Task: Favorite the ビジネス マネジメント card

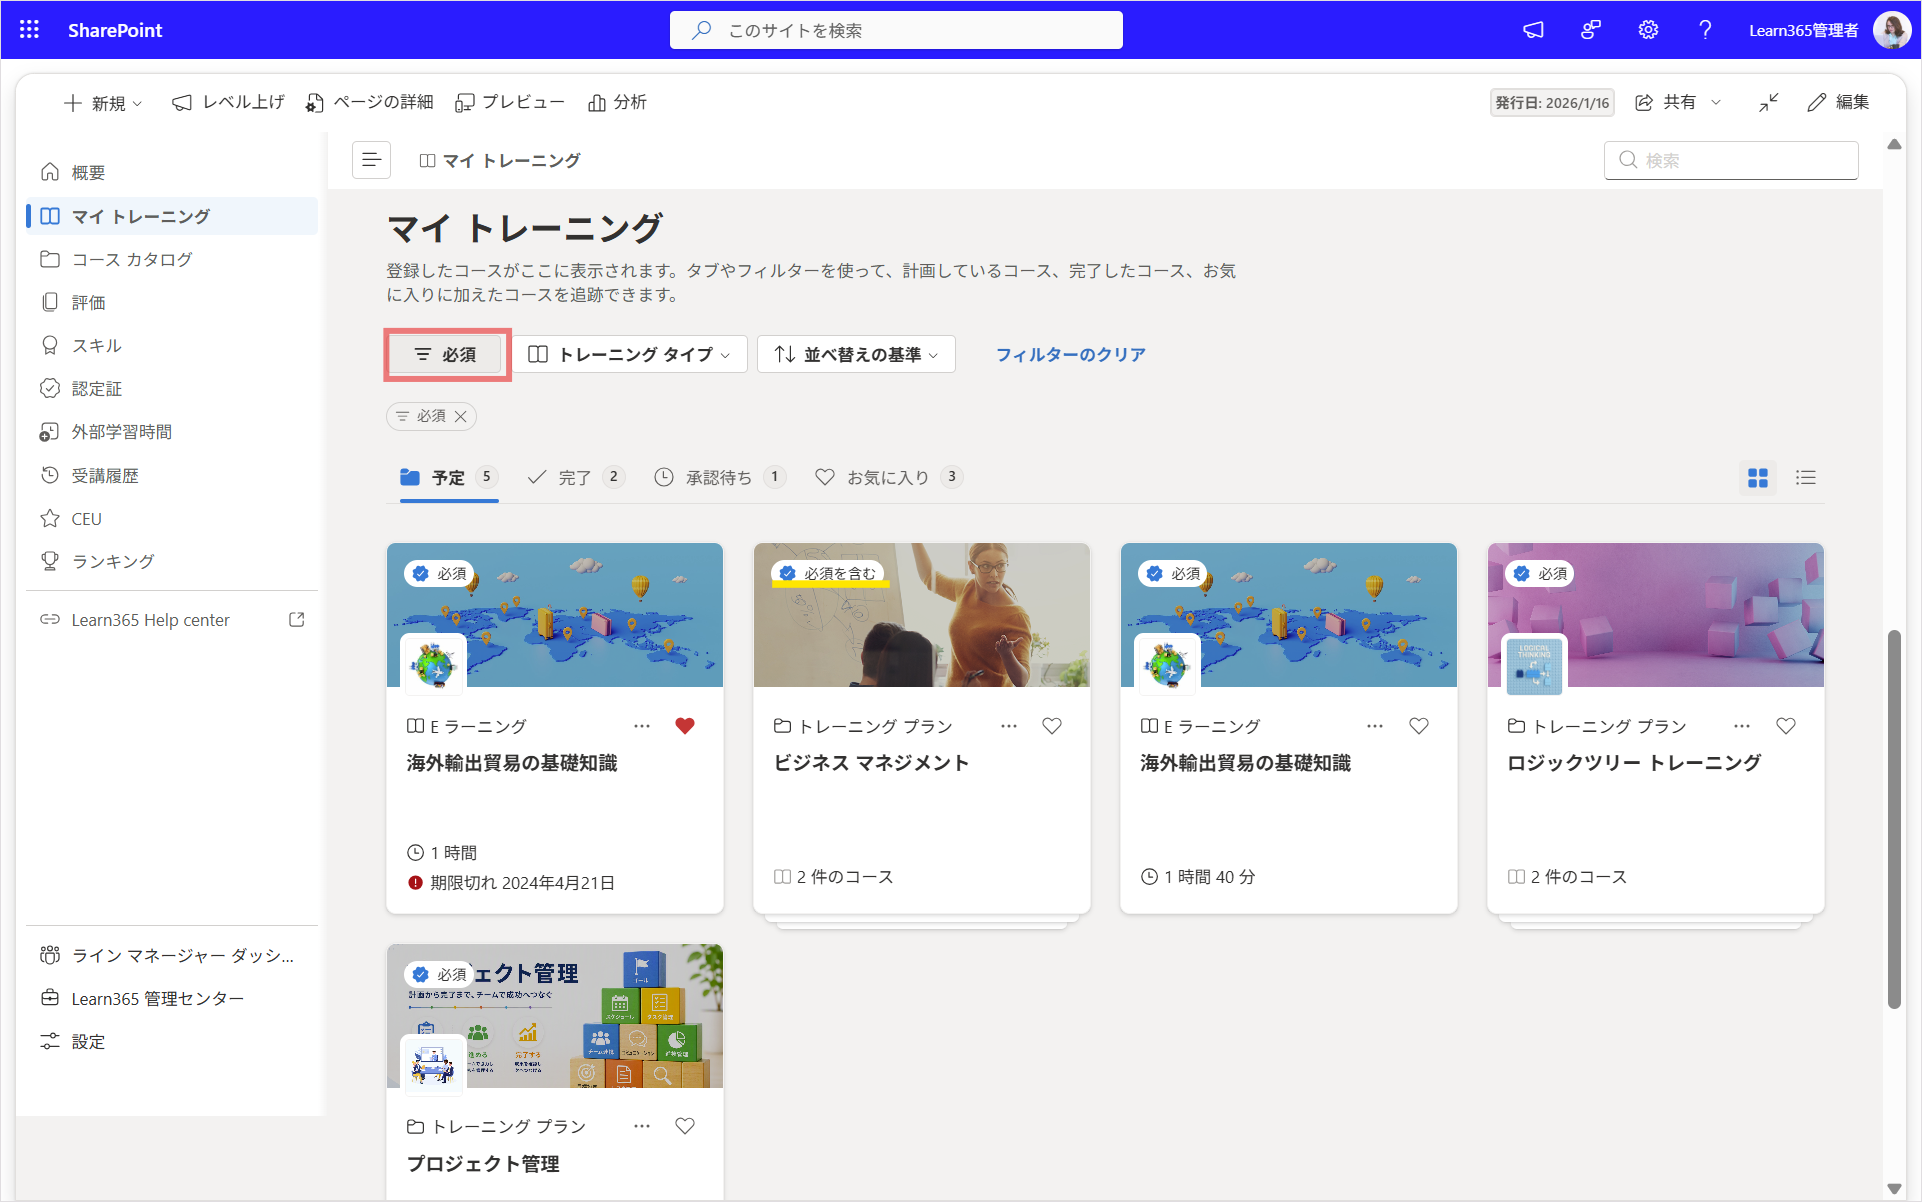Action: (x=1052, y=726)
